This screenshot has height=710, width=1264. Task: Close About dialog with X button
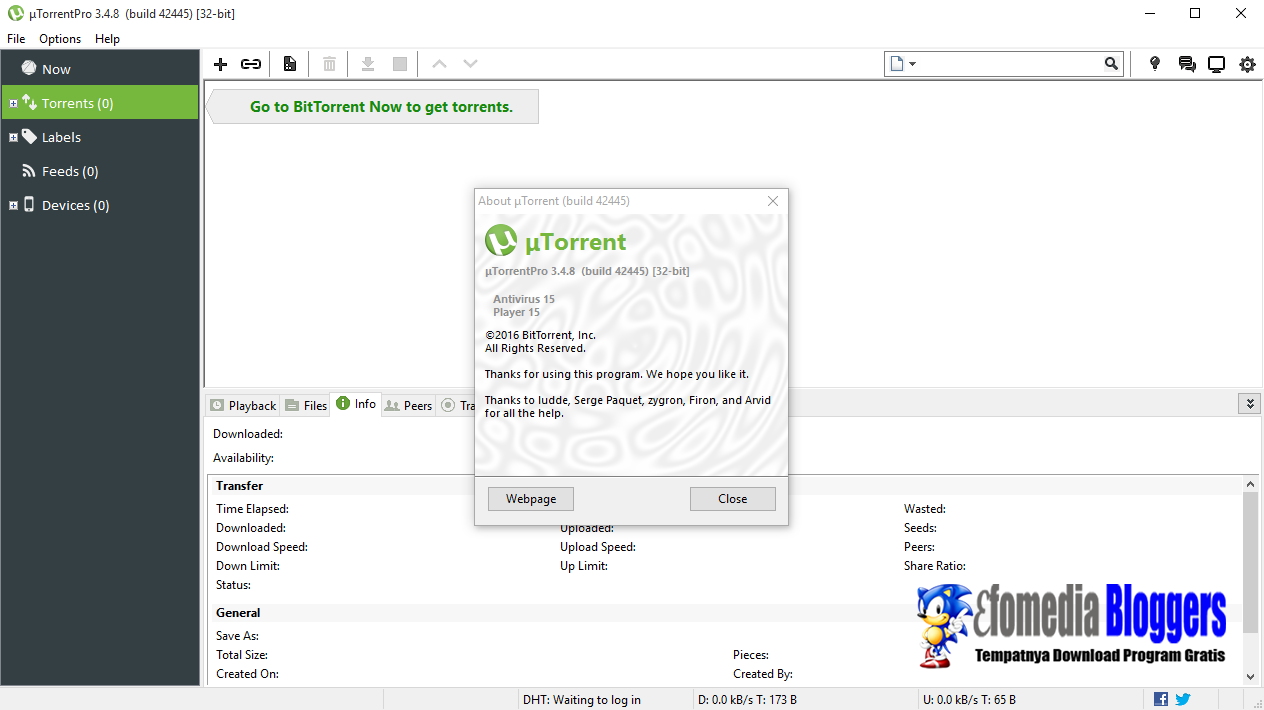tap(773, 201)
